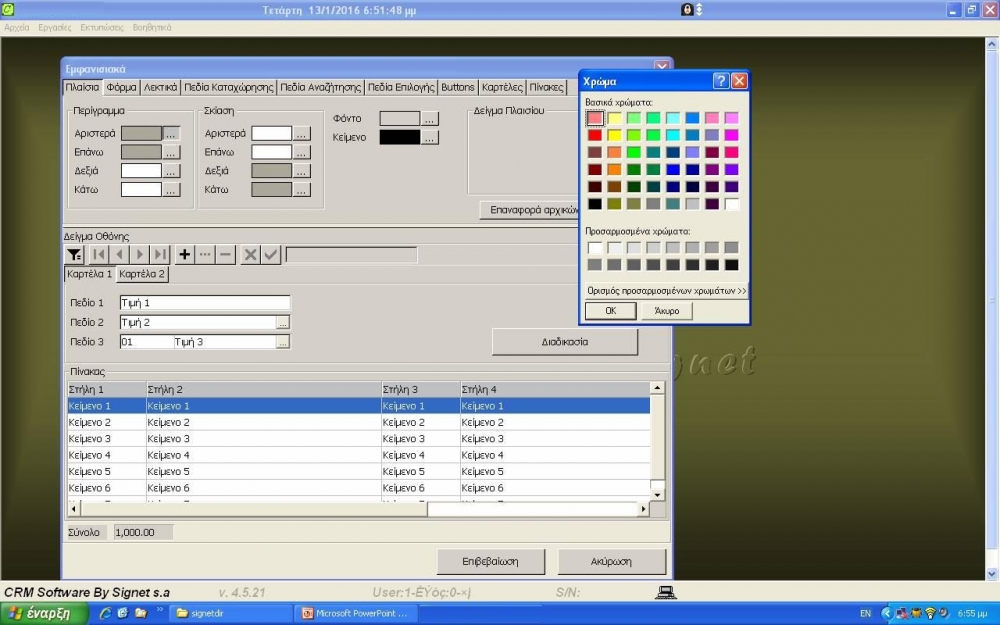
Task: Confirm edit with checkmark toolbar icon
Action: pos(271,254)
